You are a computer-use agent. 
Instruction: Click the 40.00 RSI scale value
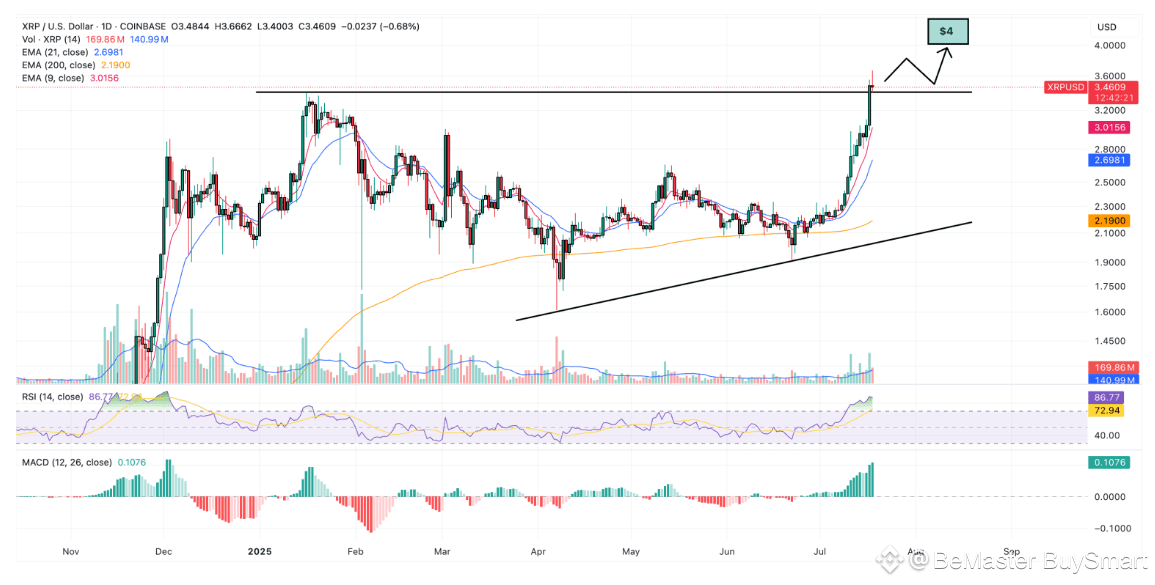pyautogui.click(x=1106, y=435)
